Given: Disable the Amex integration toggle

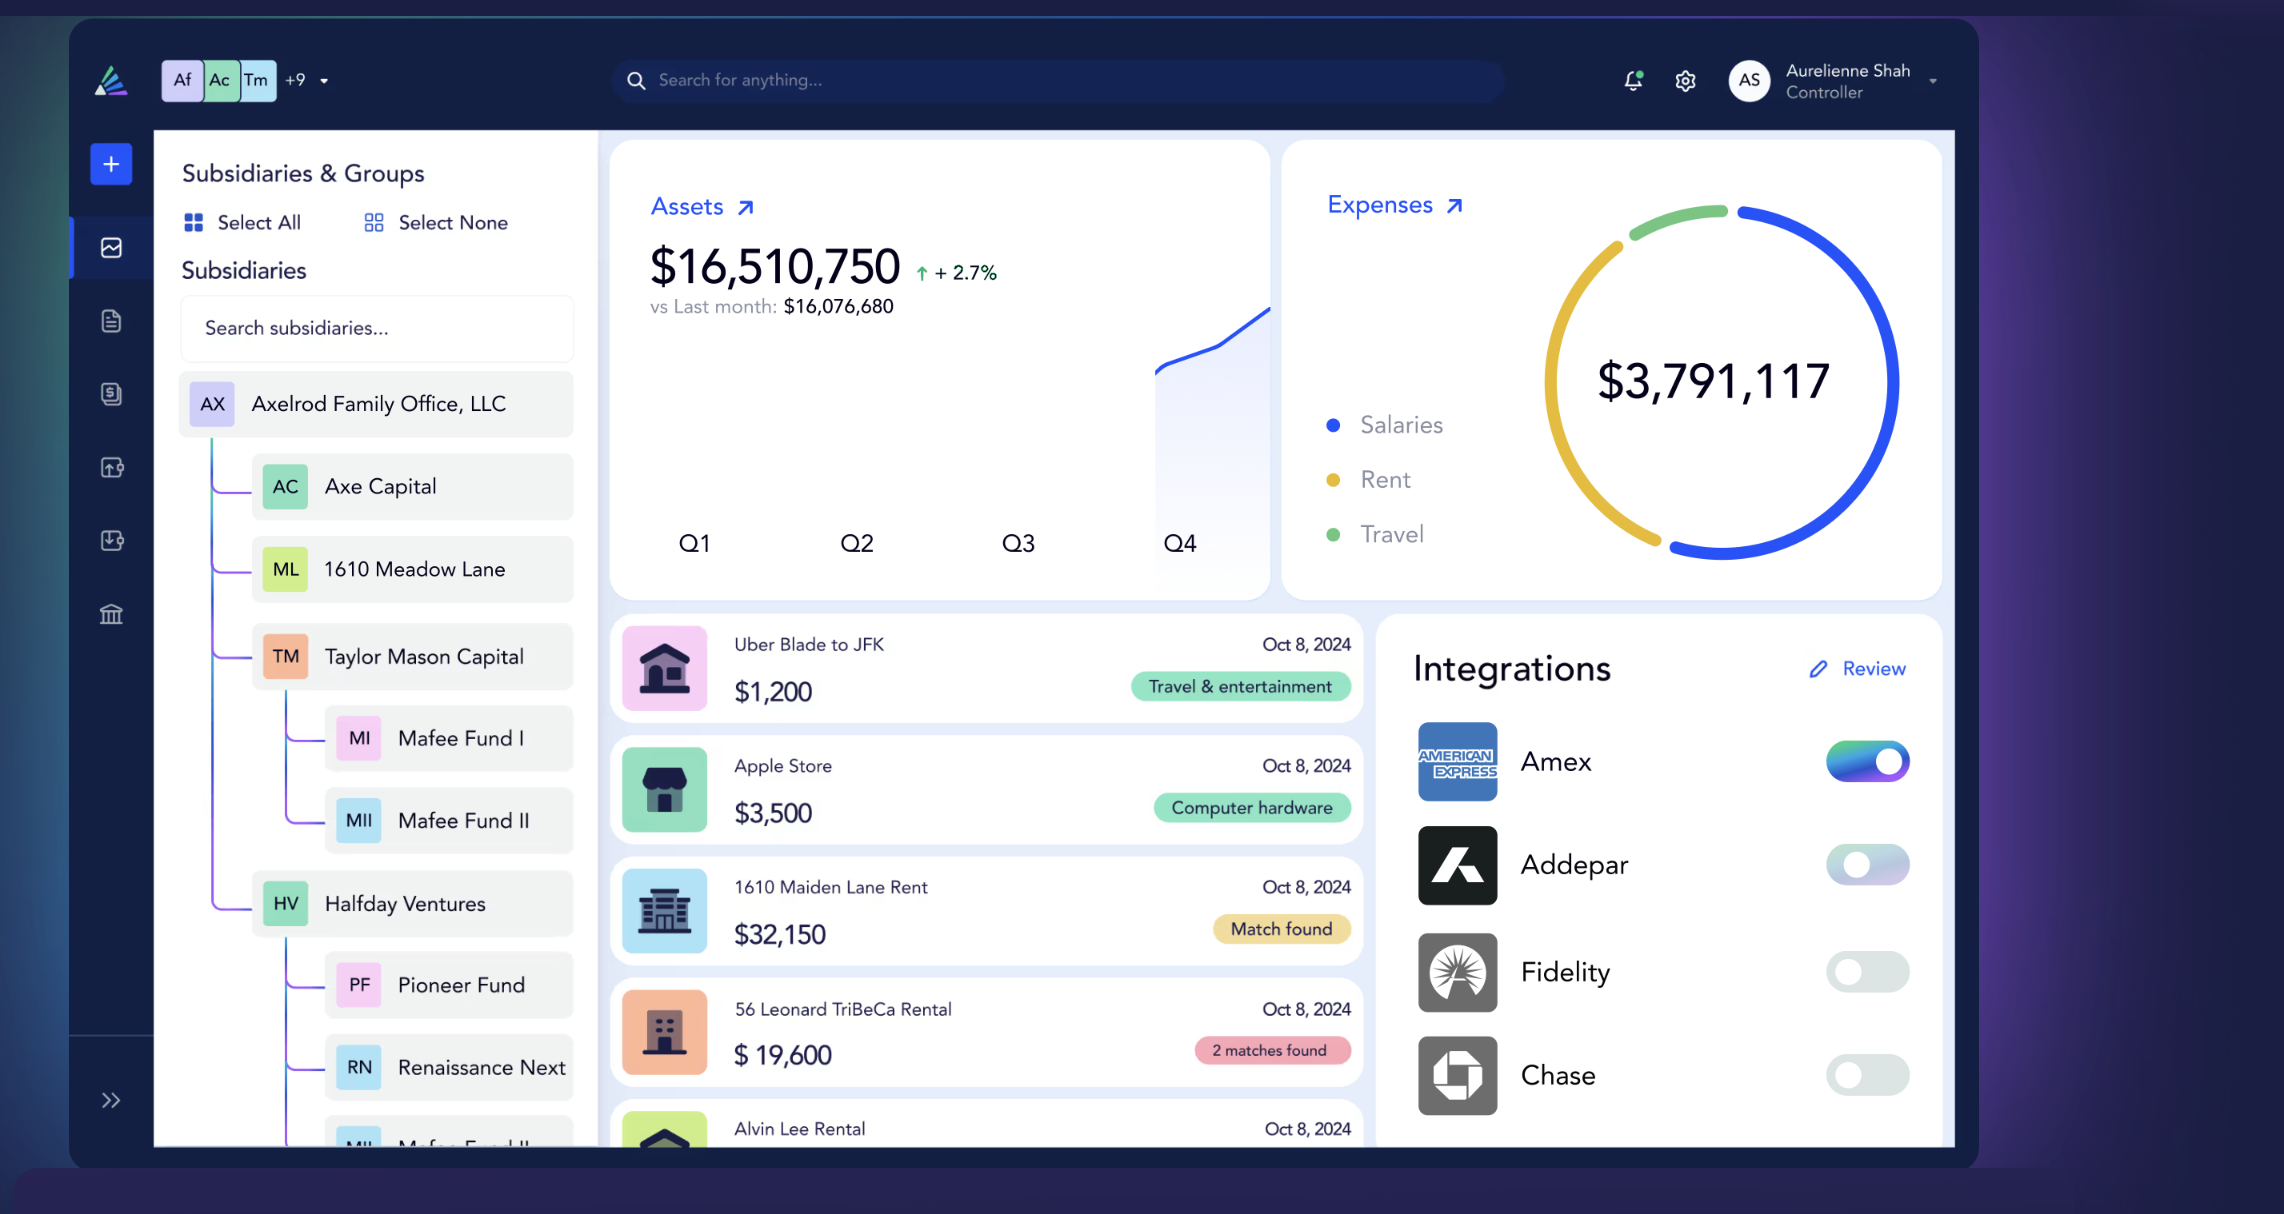Looking at the screenshot, I should [1867, 761].
